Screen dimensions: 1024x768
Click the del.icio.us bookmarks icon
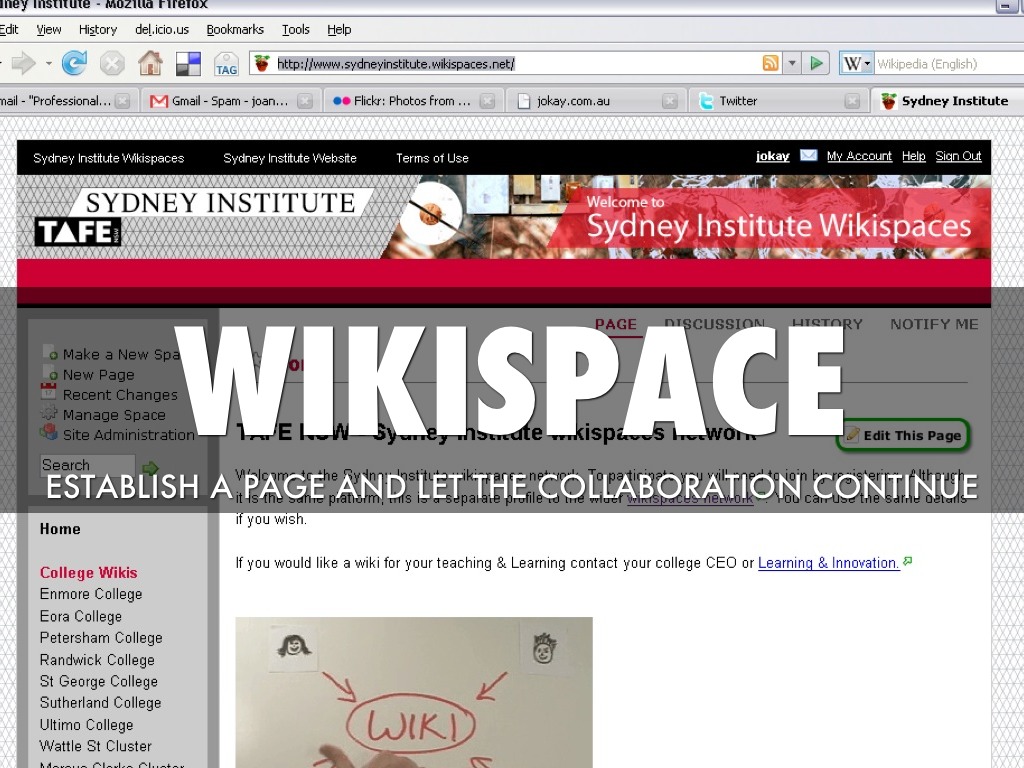(x=188, y=64)
